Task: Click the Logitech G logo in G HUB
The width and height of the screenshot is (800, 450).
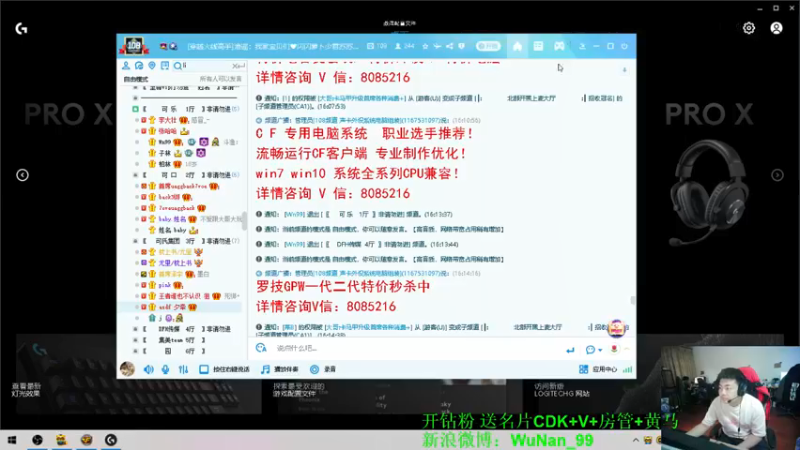Action: click(21, 29)
